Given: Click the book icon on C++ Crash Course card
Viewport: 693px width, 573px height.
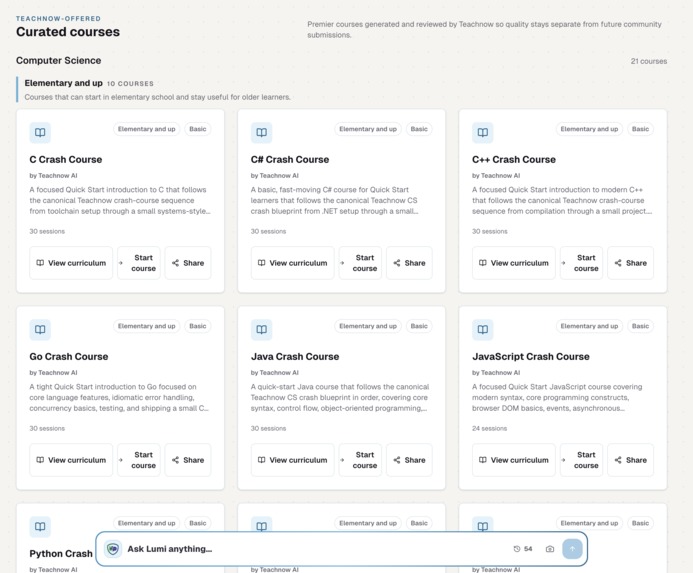Looking at the screenshot, I should pyautogui.click(x=483, y=133).
